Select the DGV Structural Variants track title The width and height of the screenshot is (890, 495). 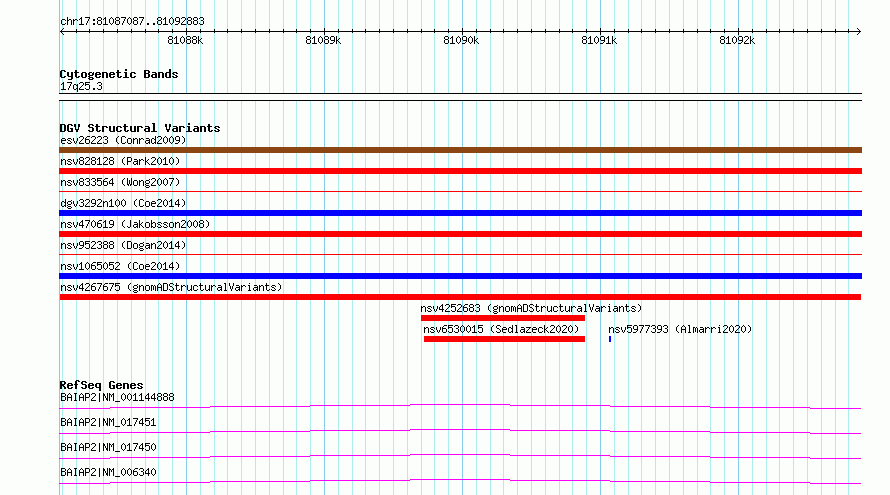click(140, 128)
